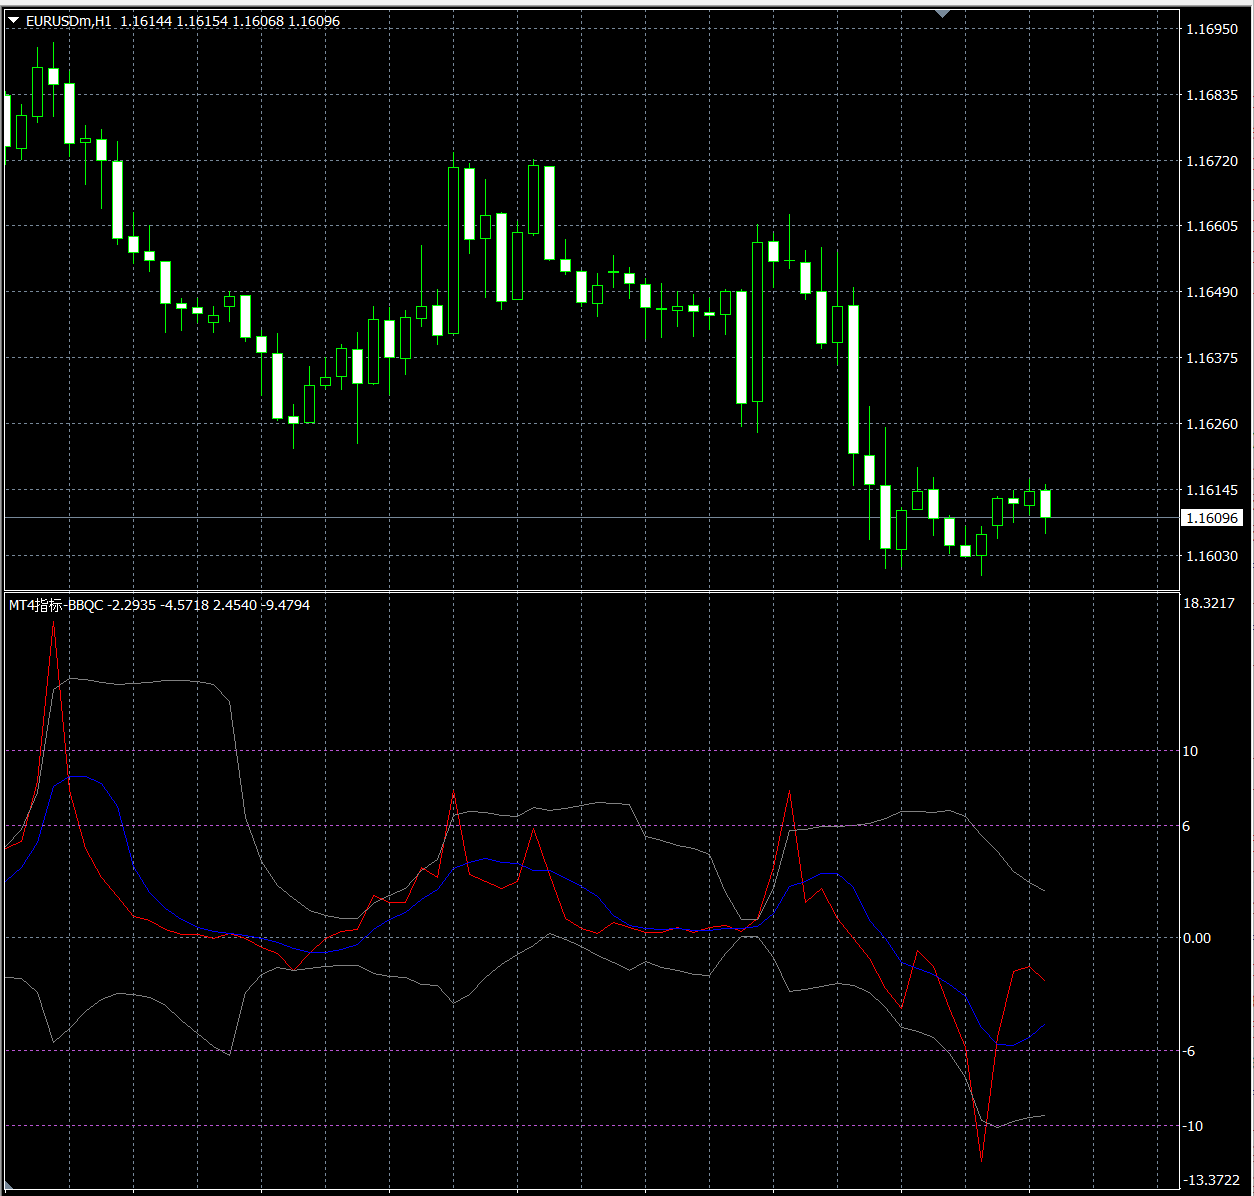Click the 1.16950 price scale label
Image resolution: width=1254 pixels, height=1196 pixels.
1212,30
